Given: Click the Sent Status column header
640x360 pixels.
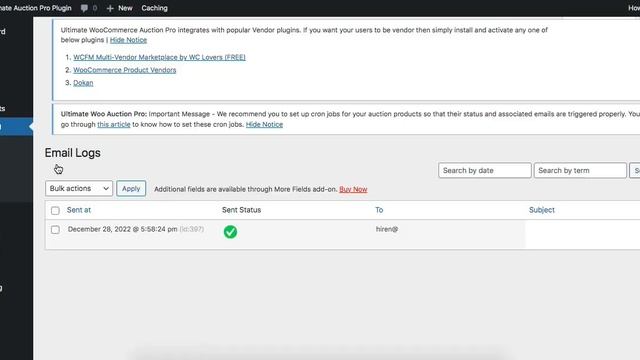Looking at the screenshot, I should (x=241, y=210).
